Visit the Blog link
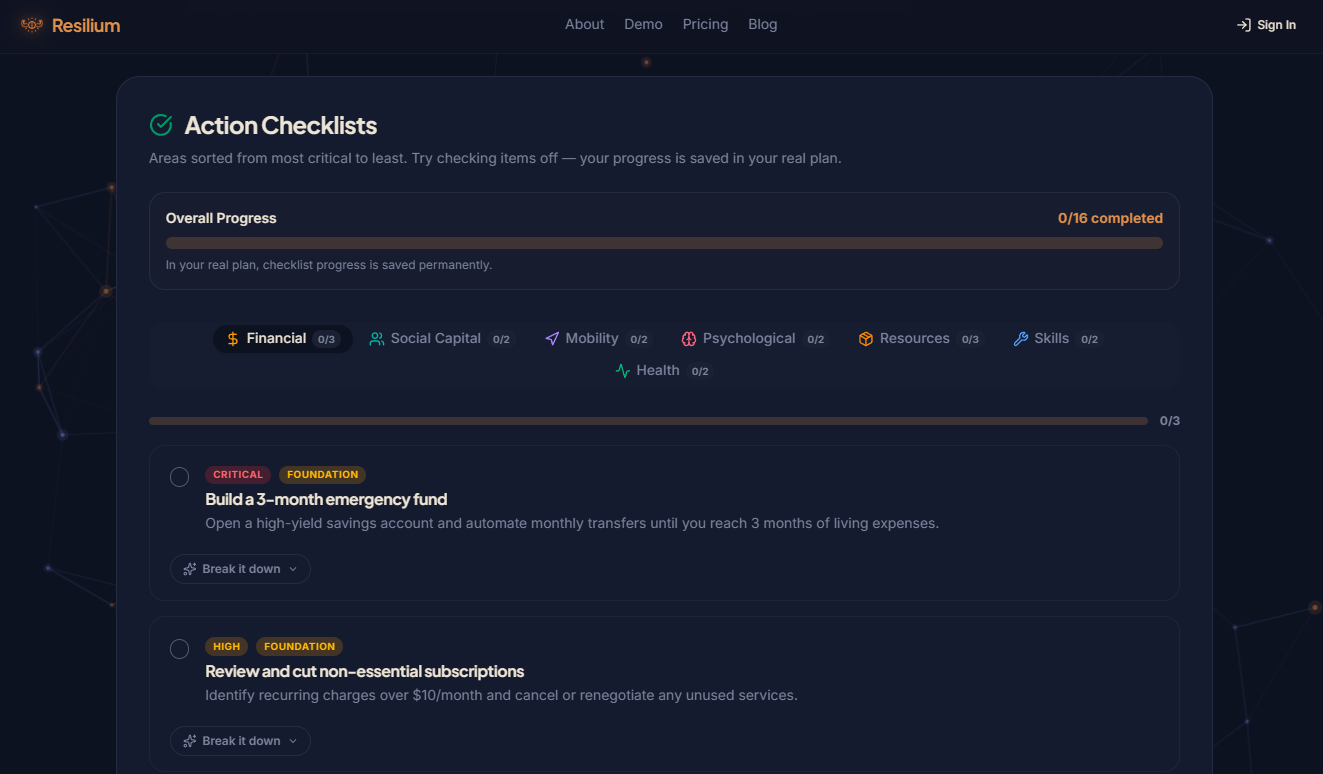1323x774 pixels. [762, 24]
